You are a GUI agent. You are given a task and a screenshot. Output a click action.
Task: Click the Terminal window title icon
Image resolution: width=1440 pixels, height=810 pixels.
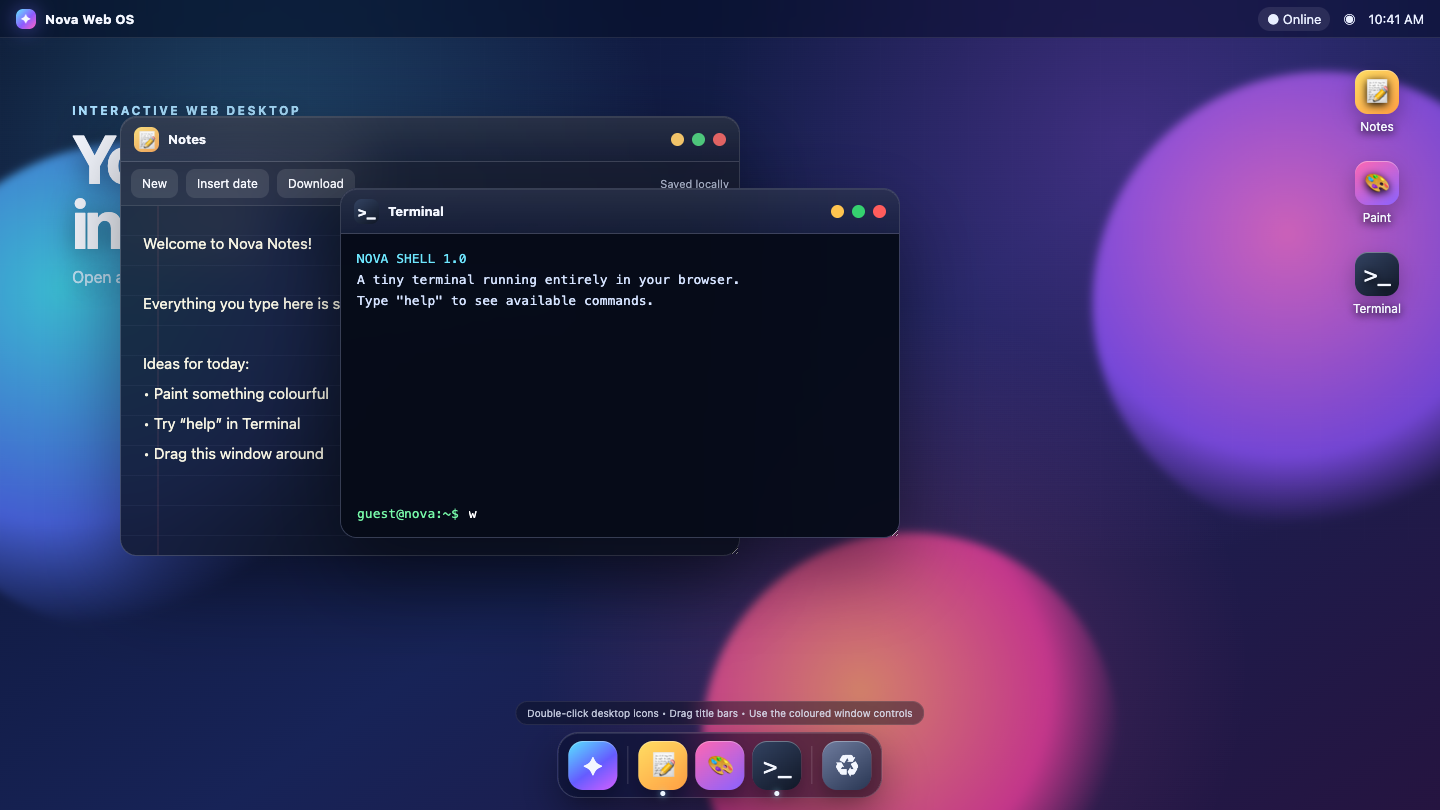(367, 212)
